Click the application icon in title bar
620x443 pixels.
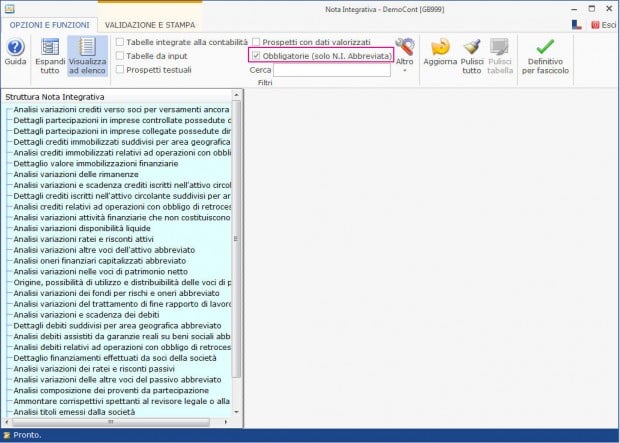[x=9, y=9]
